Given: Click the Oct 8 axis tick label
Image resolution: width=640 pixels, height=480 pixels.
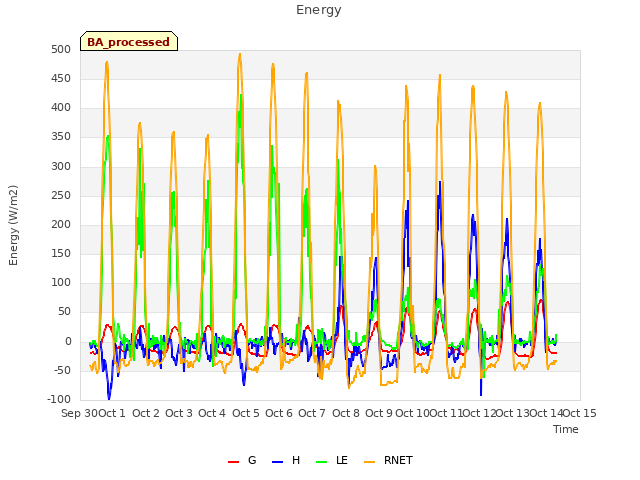Looking at the screenshot, I should pos(346,413).
